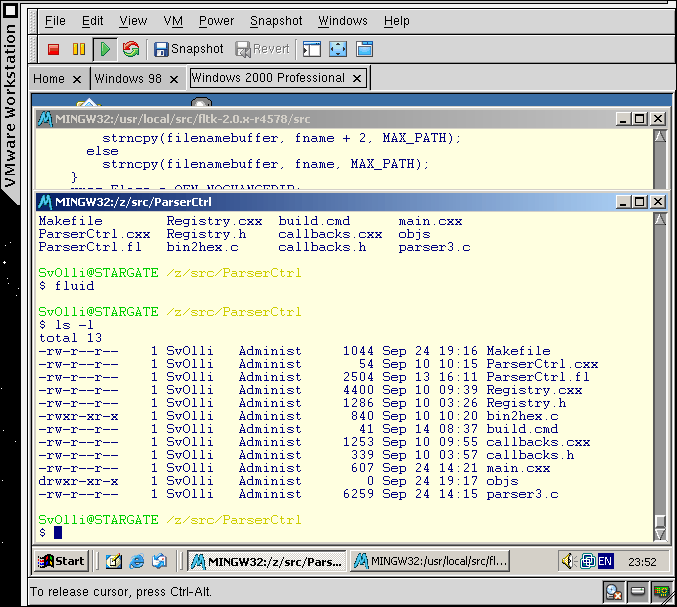Screen dimensions: 677x607
Task: Open the View menu
Action: pyautogui.click(x=133, y=21)
